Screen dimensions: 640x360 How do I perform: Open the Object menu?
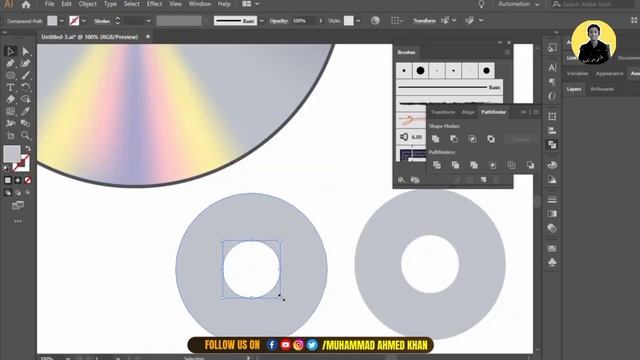coord(88,4)
